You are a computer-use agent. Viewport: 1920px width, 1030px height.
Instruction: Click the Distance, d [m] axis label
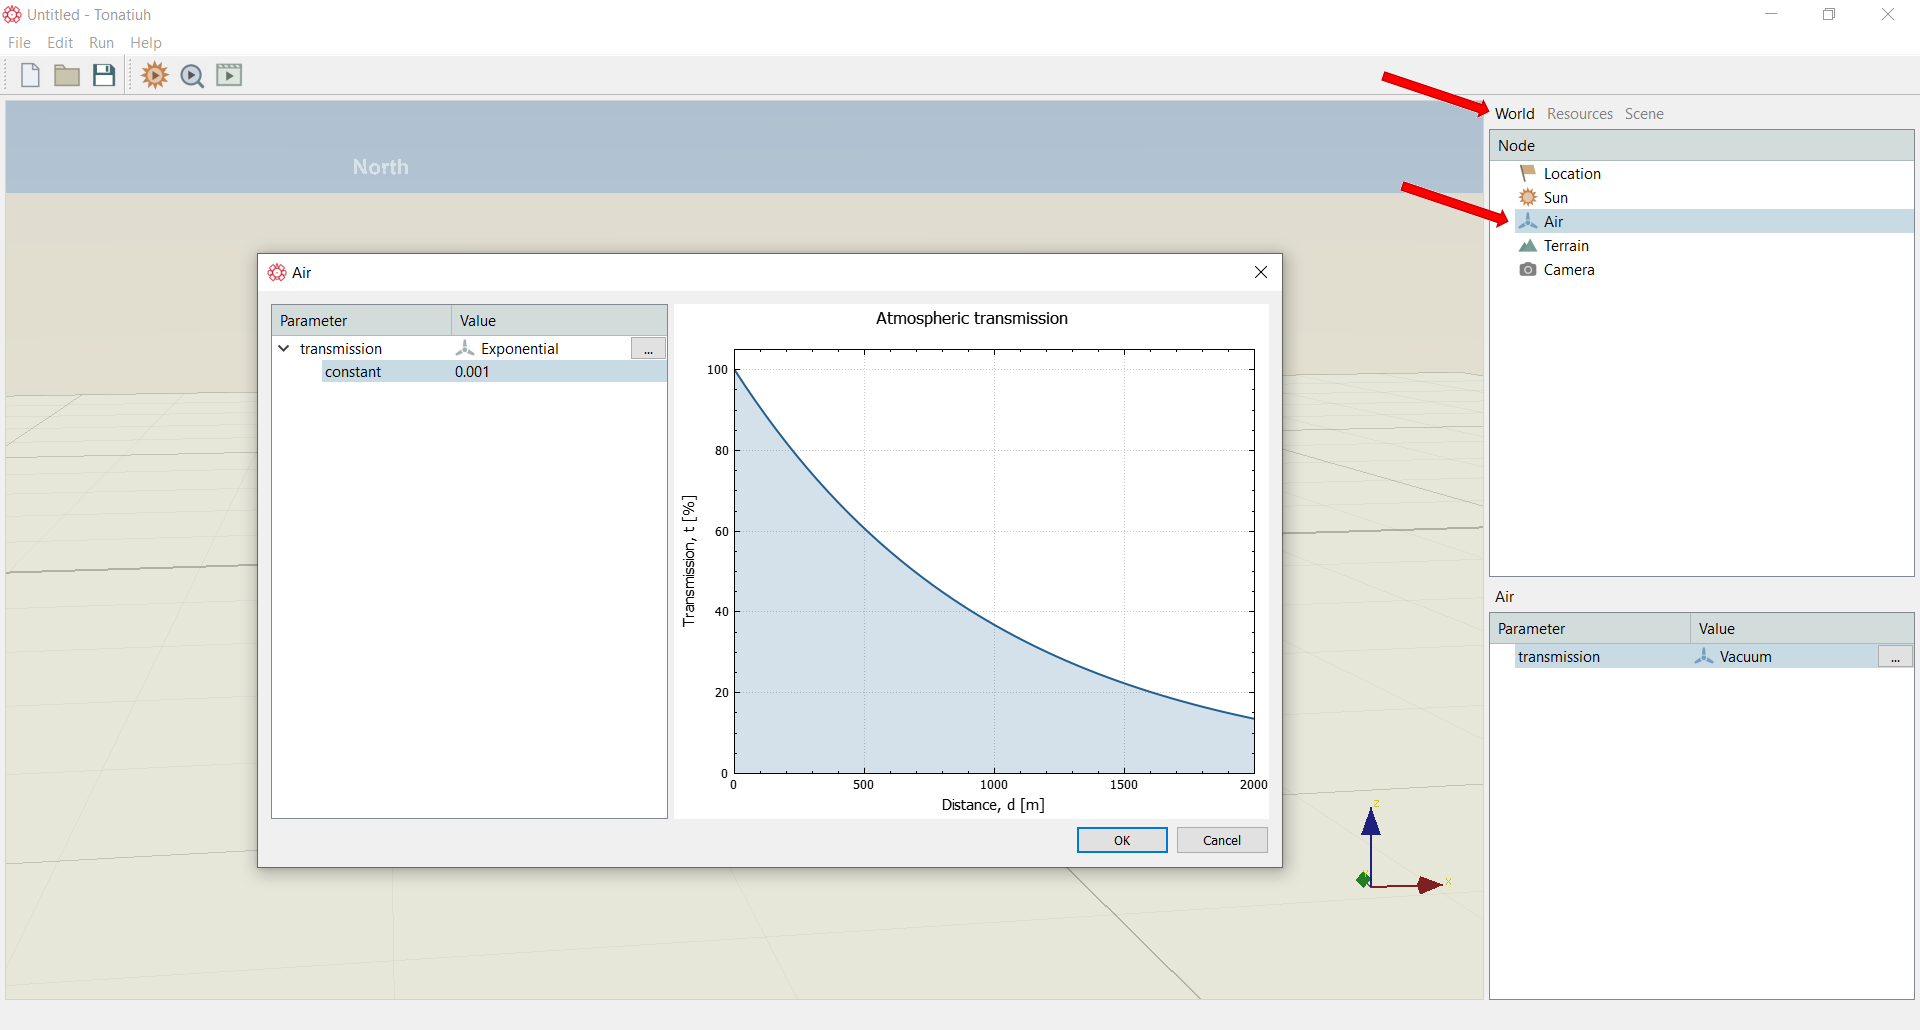pyautogui.click(x=993, y=805)
